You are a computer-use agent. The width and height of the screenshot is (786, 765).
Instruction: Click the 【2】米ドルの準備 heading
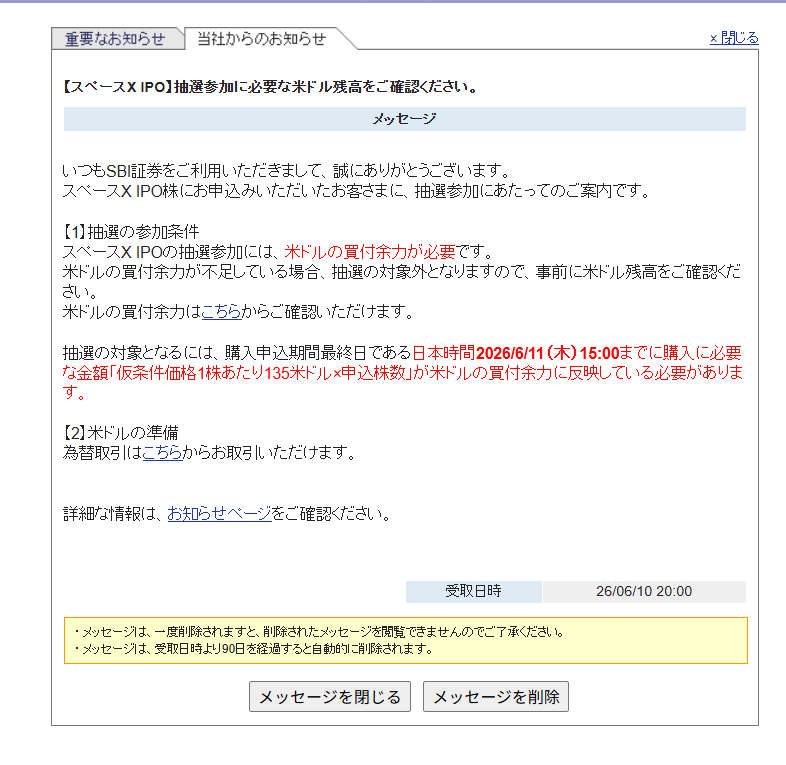[120, 432]
